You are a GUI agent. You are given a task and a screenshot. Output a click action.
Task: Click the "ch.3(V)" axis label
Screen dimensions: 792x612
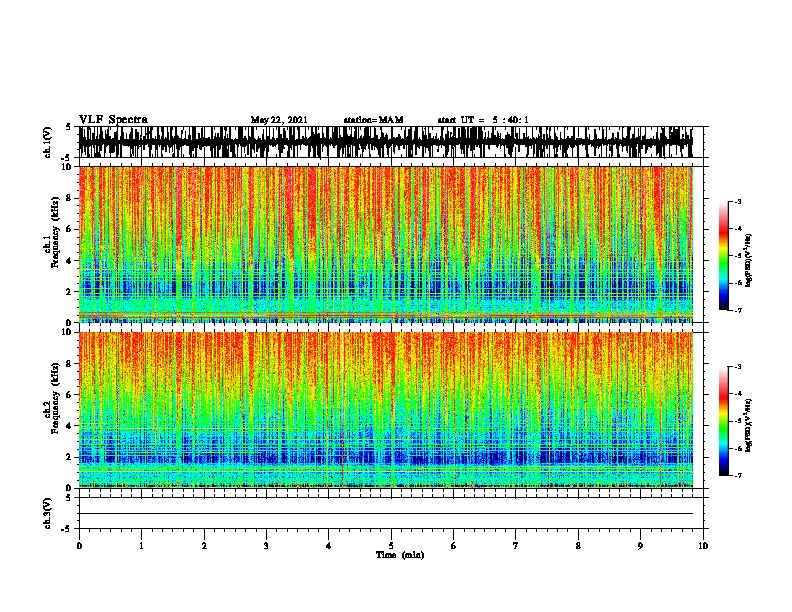pyautogui.click(x=48, y=513)
